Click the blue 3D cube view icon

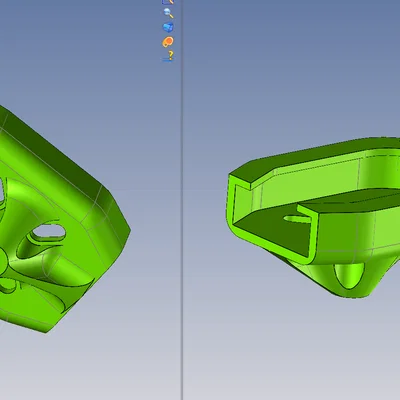click(168, 27)
